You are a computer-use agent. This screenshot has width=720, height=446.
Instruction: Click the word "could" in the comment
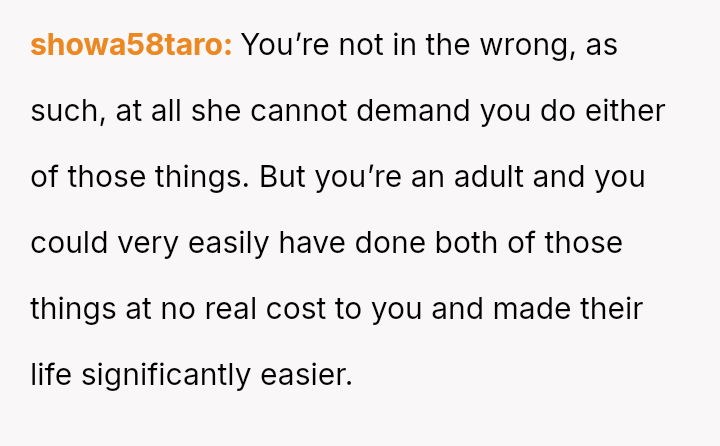68,243
